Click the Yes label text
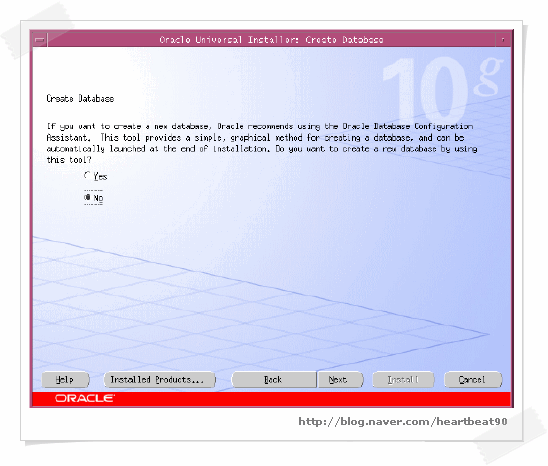Screen dimensions: 548x466 point(100,177)
